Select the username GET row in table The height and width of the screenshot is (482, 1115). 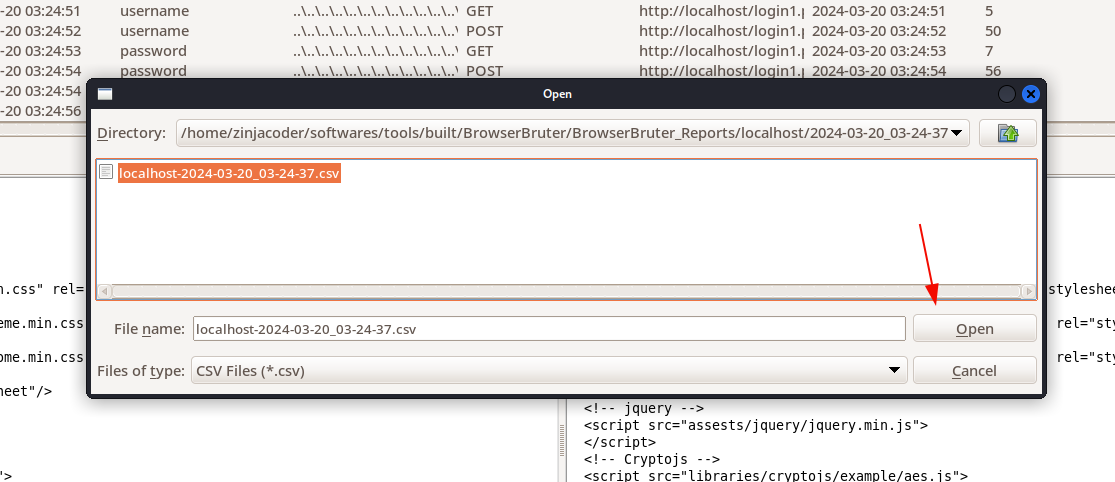558,11
